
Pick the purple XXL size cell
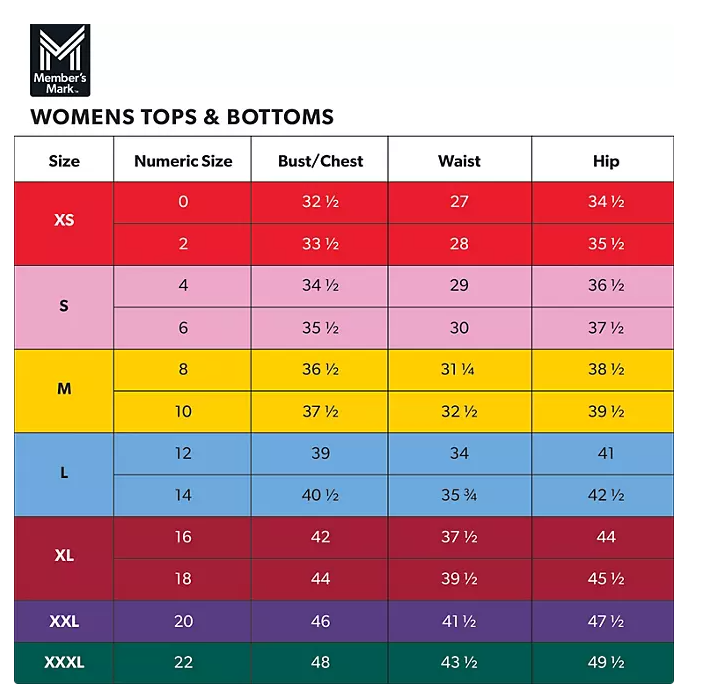pyautogui.click(x=64, y=621)
